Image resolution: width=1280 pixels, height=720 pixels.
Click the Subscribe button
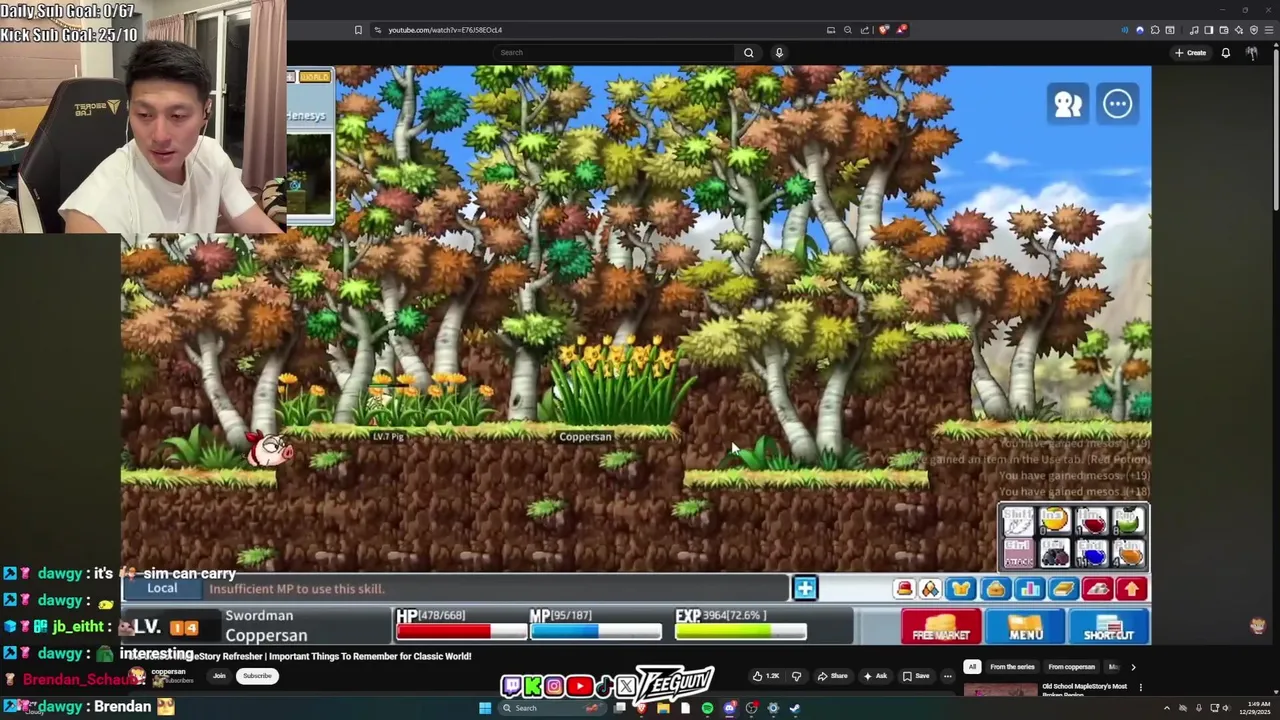click(x=257, y=676)
